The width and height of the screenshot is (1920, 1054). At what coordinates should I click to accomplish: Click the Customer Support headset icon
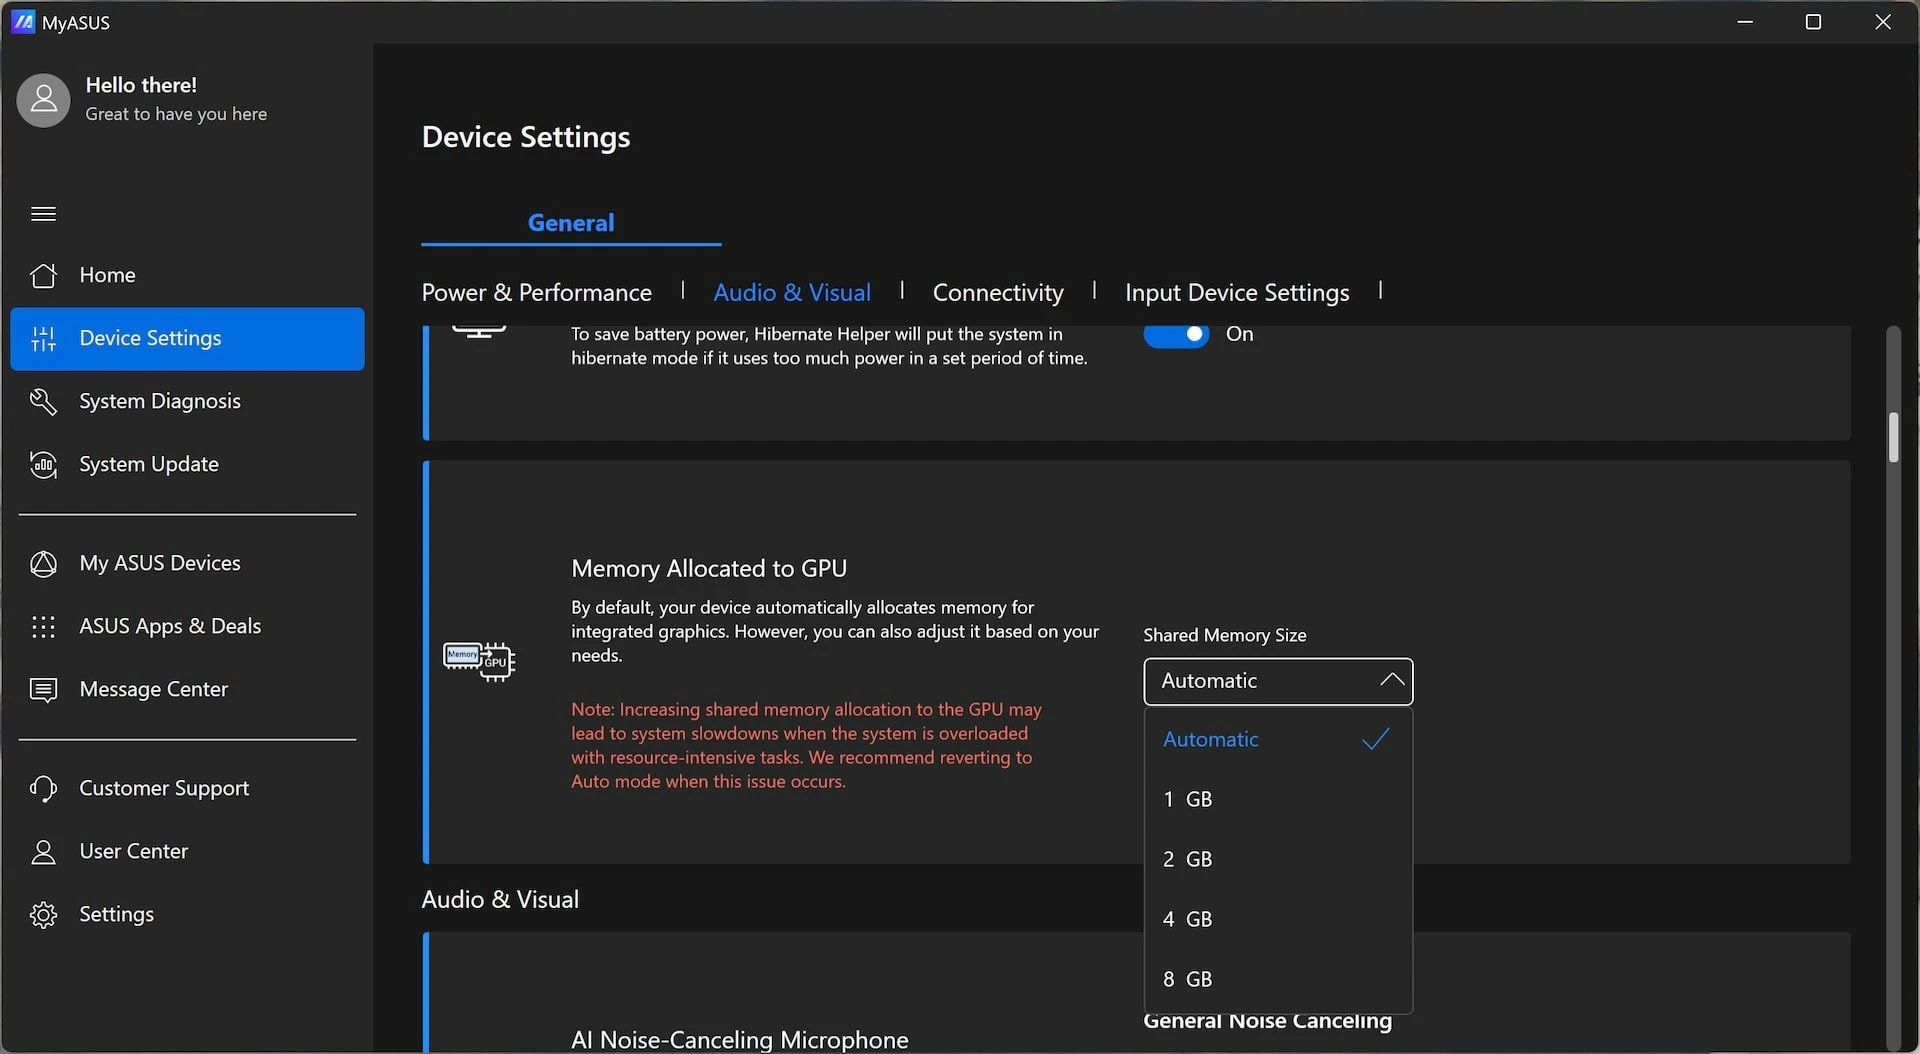click(x=43, y=789)
